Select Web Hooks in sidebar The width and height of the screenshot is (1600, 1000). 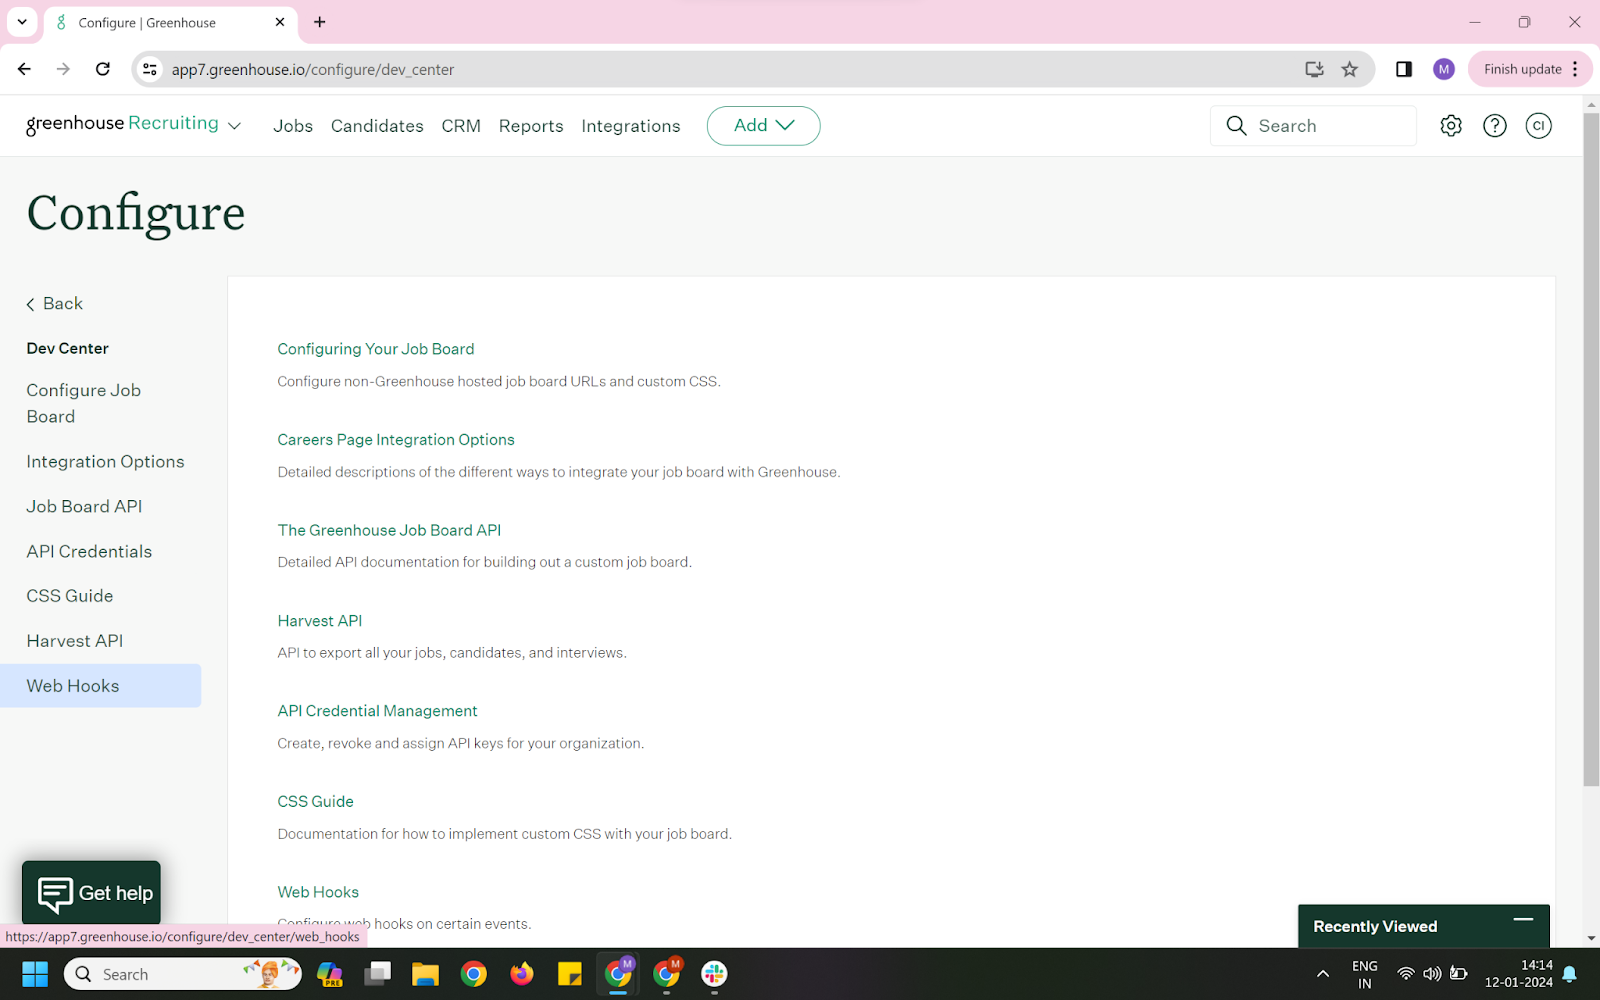point(100,686)
